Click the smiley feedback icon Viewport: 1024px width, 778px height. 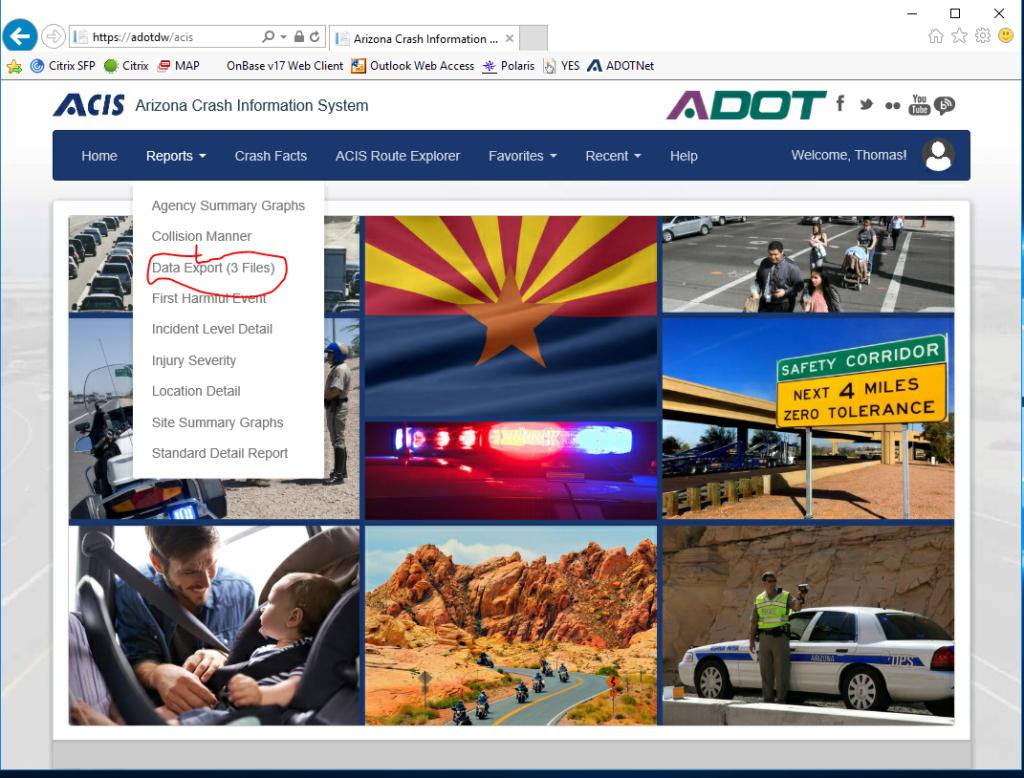tap(1004, 35)
